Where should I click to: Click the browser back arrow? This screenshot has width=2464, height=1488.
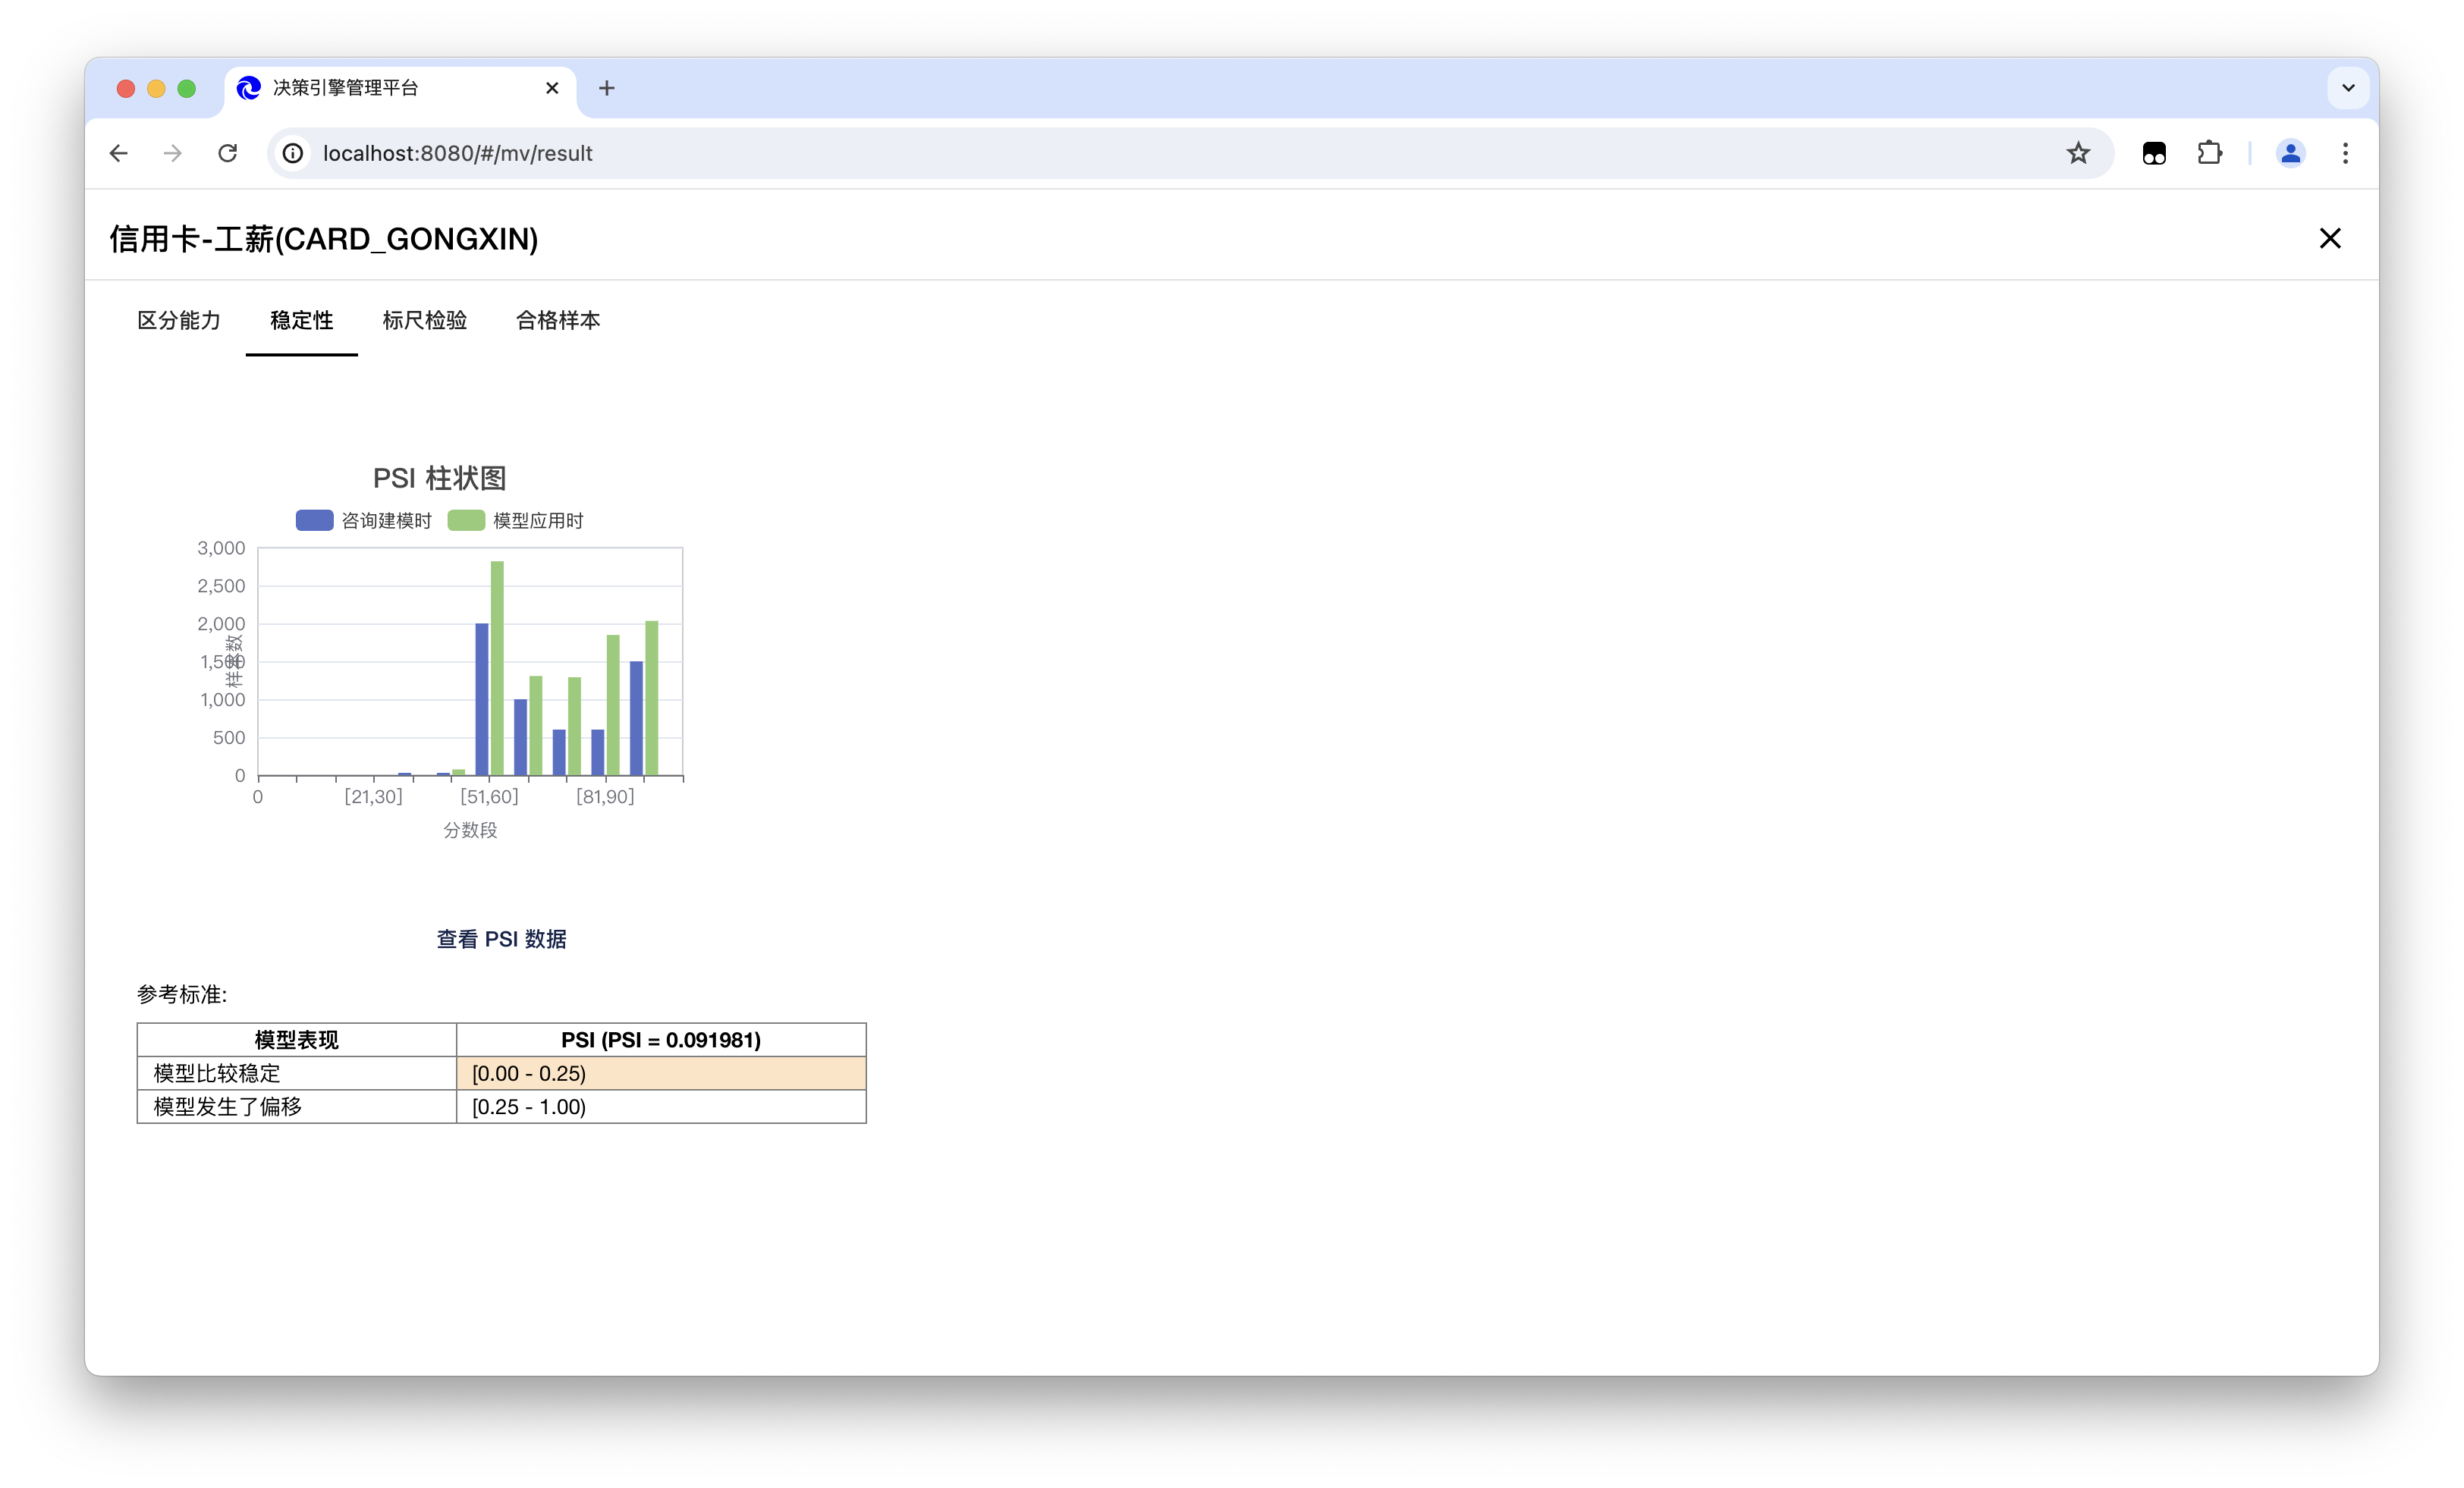click(x=119, y=153)
